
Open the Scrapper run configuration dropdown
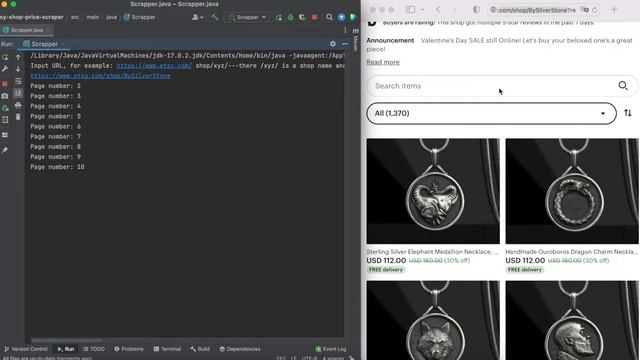247,17
